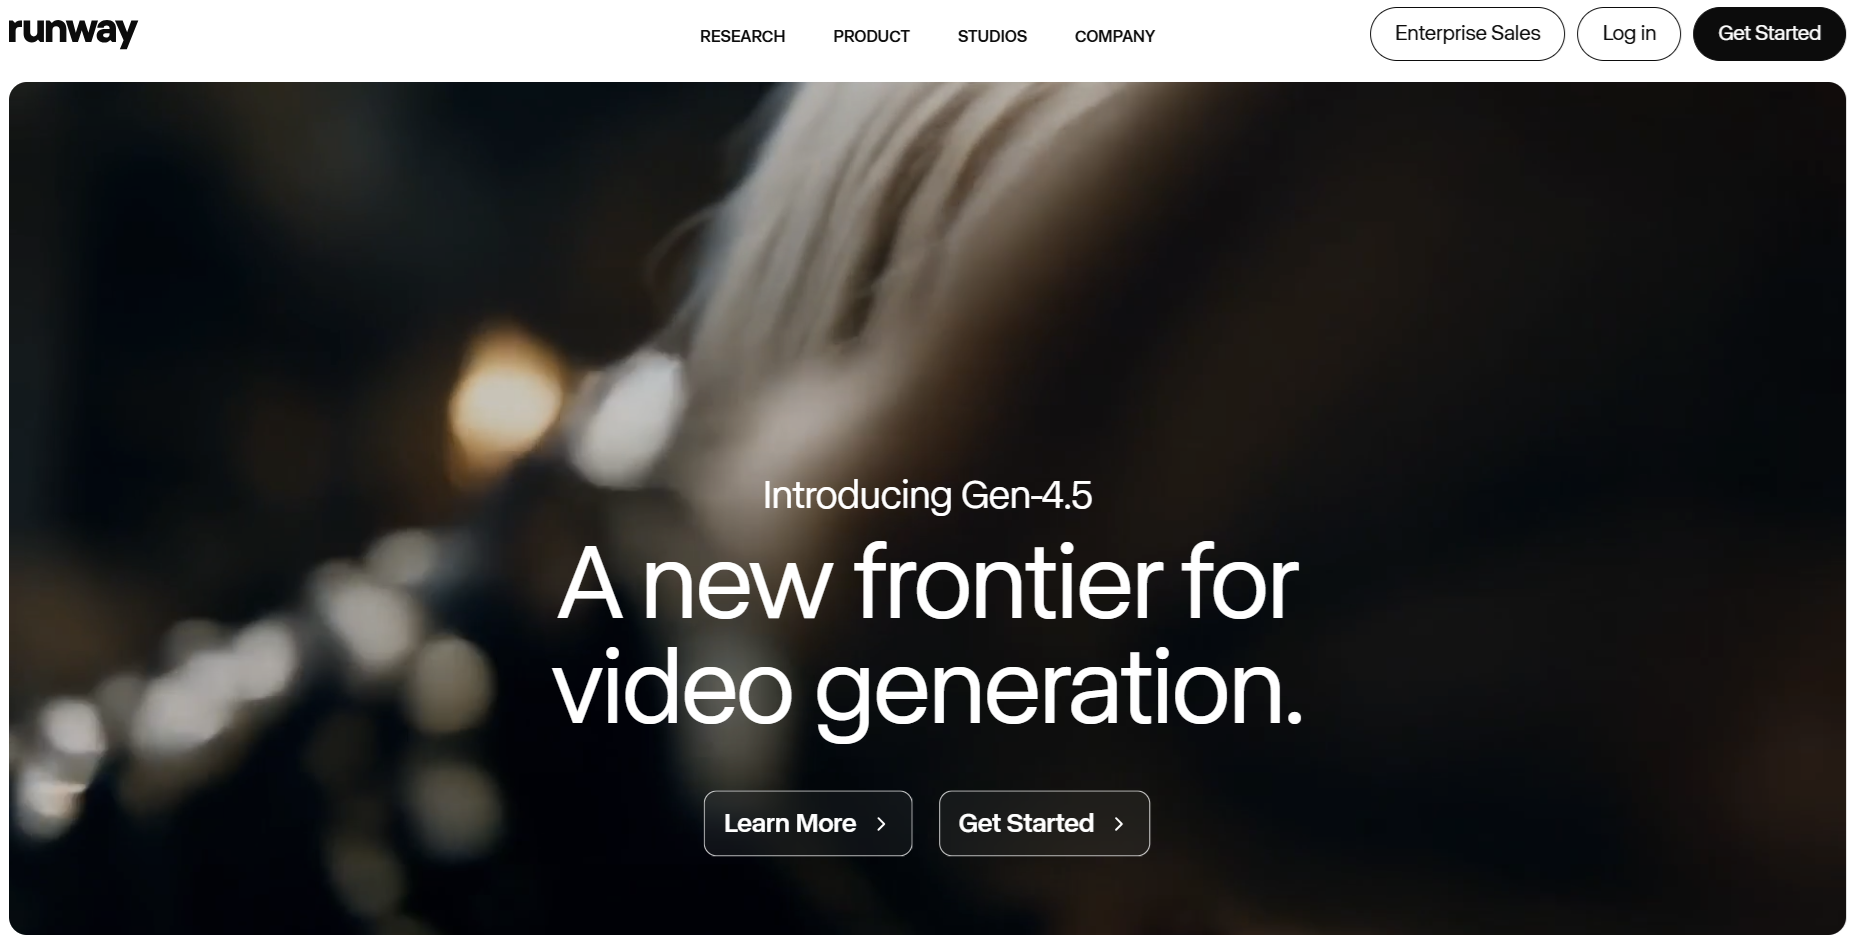This screenshot has width=1862, height=948.
Task: Click the Get Started hero button
Action: [x=1044, y=823]
